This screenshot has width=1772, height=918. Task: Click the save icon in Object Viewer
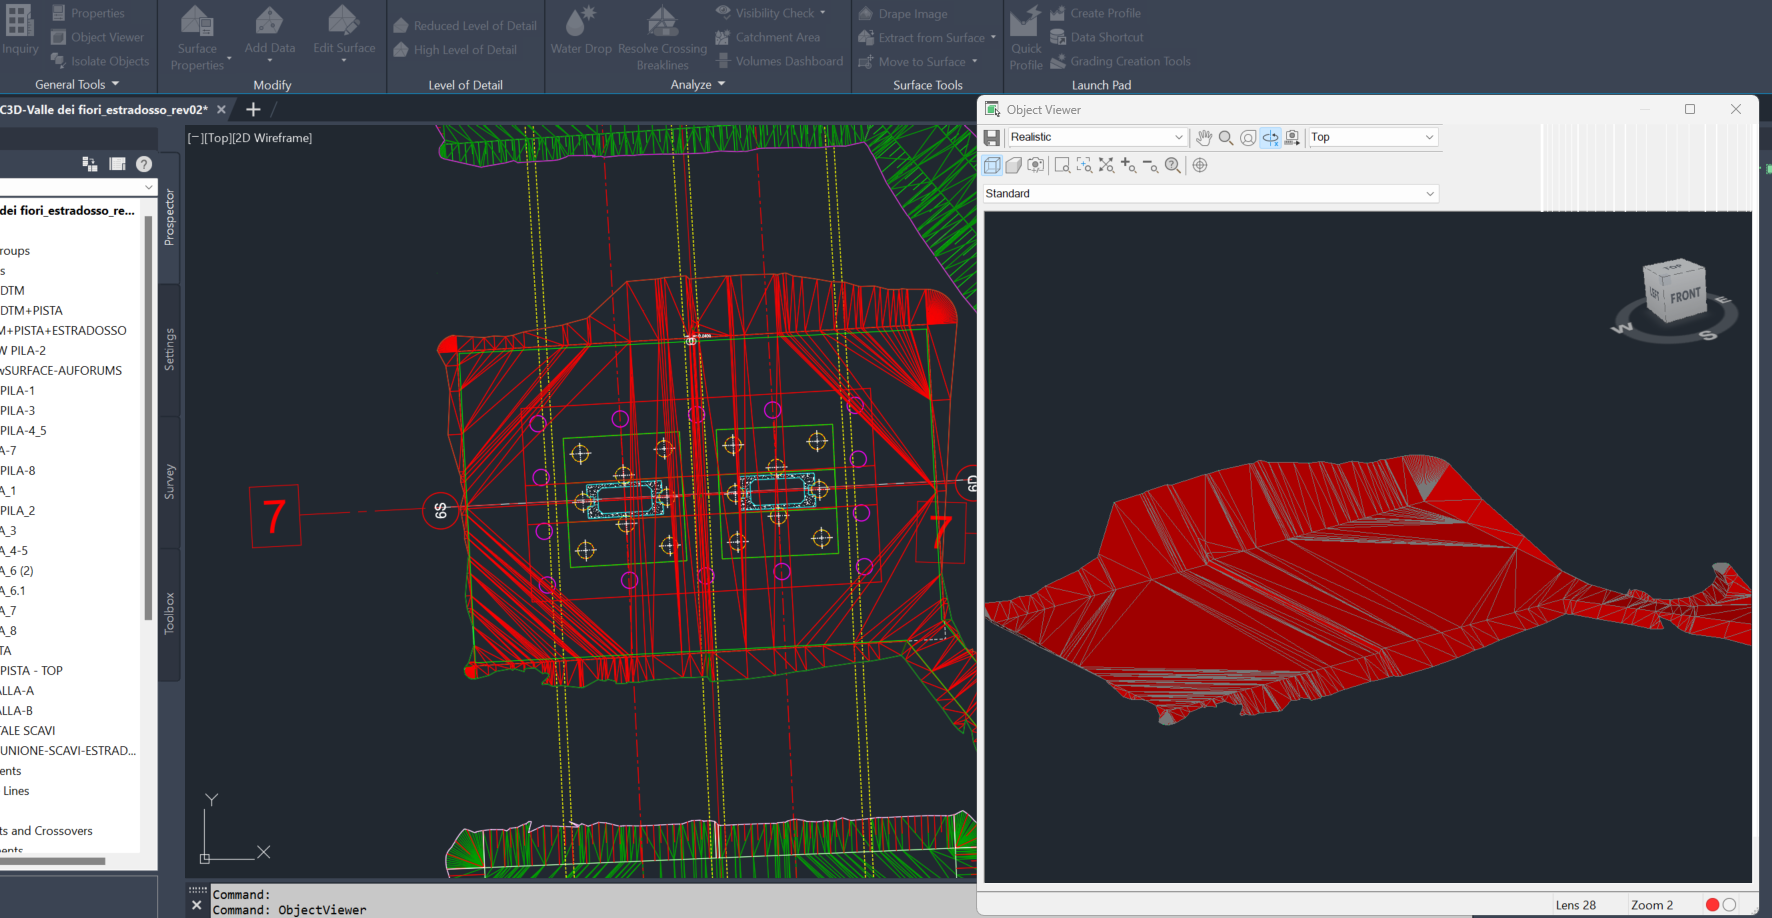[991, 137]
